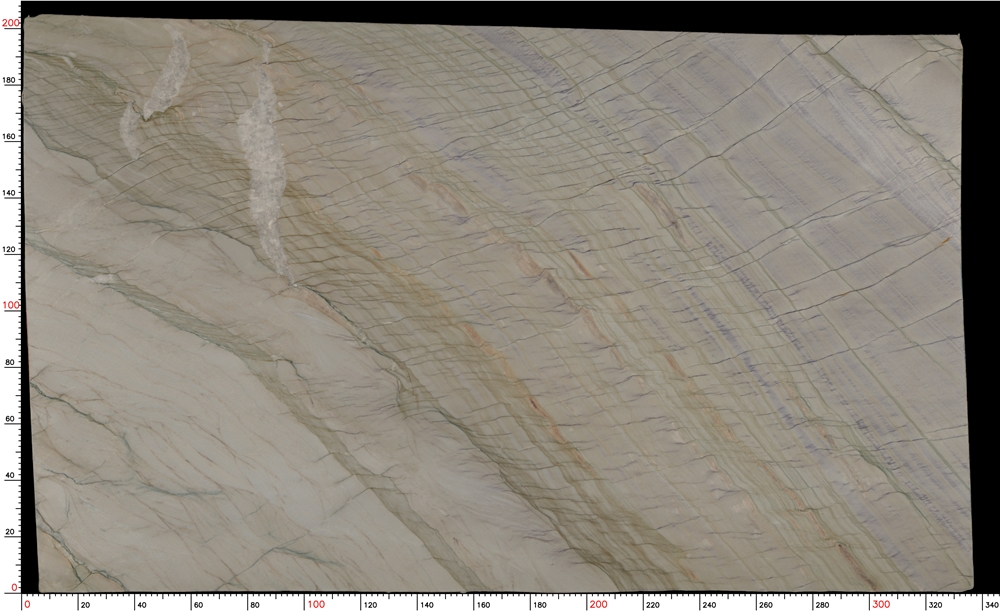The height and width of the screenshot is (614, 1000).
Task: Click '120' on the vertical ruler
Action: (x=11, y=249)
